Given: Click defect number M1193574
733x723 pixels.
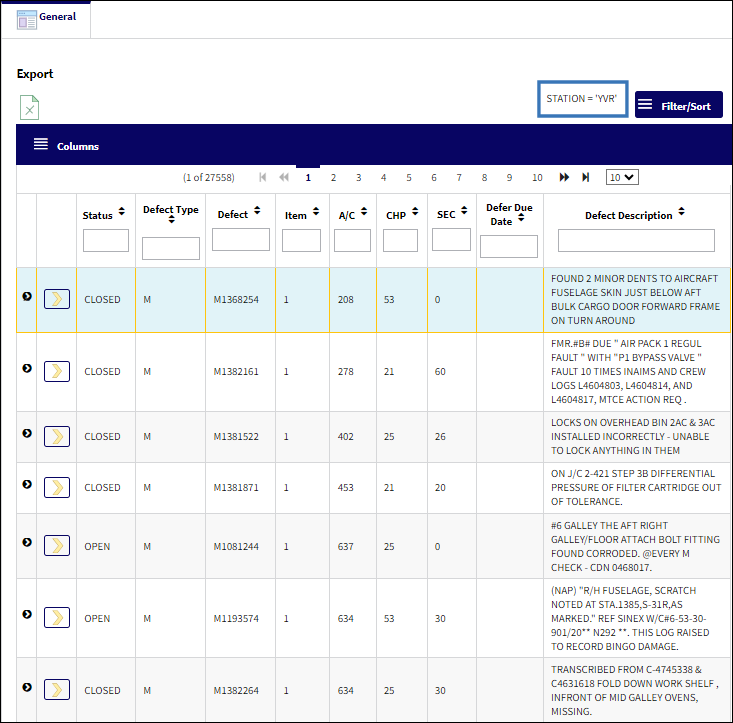Looking at the screenshot, I should coord(236,618).
